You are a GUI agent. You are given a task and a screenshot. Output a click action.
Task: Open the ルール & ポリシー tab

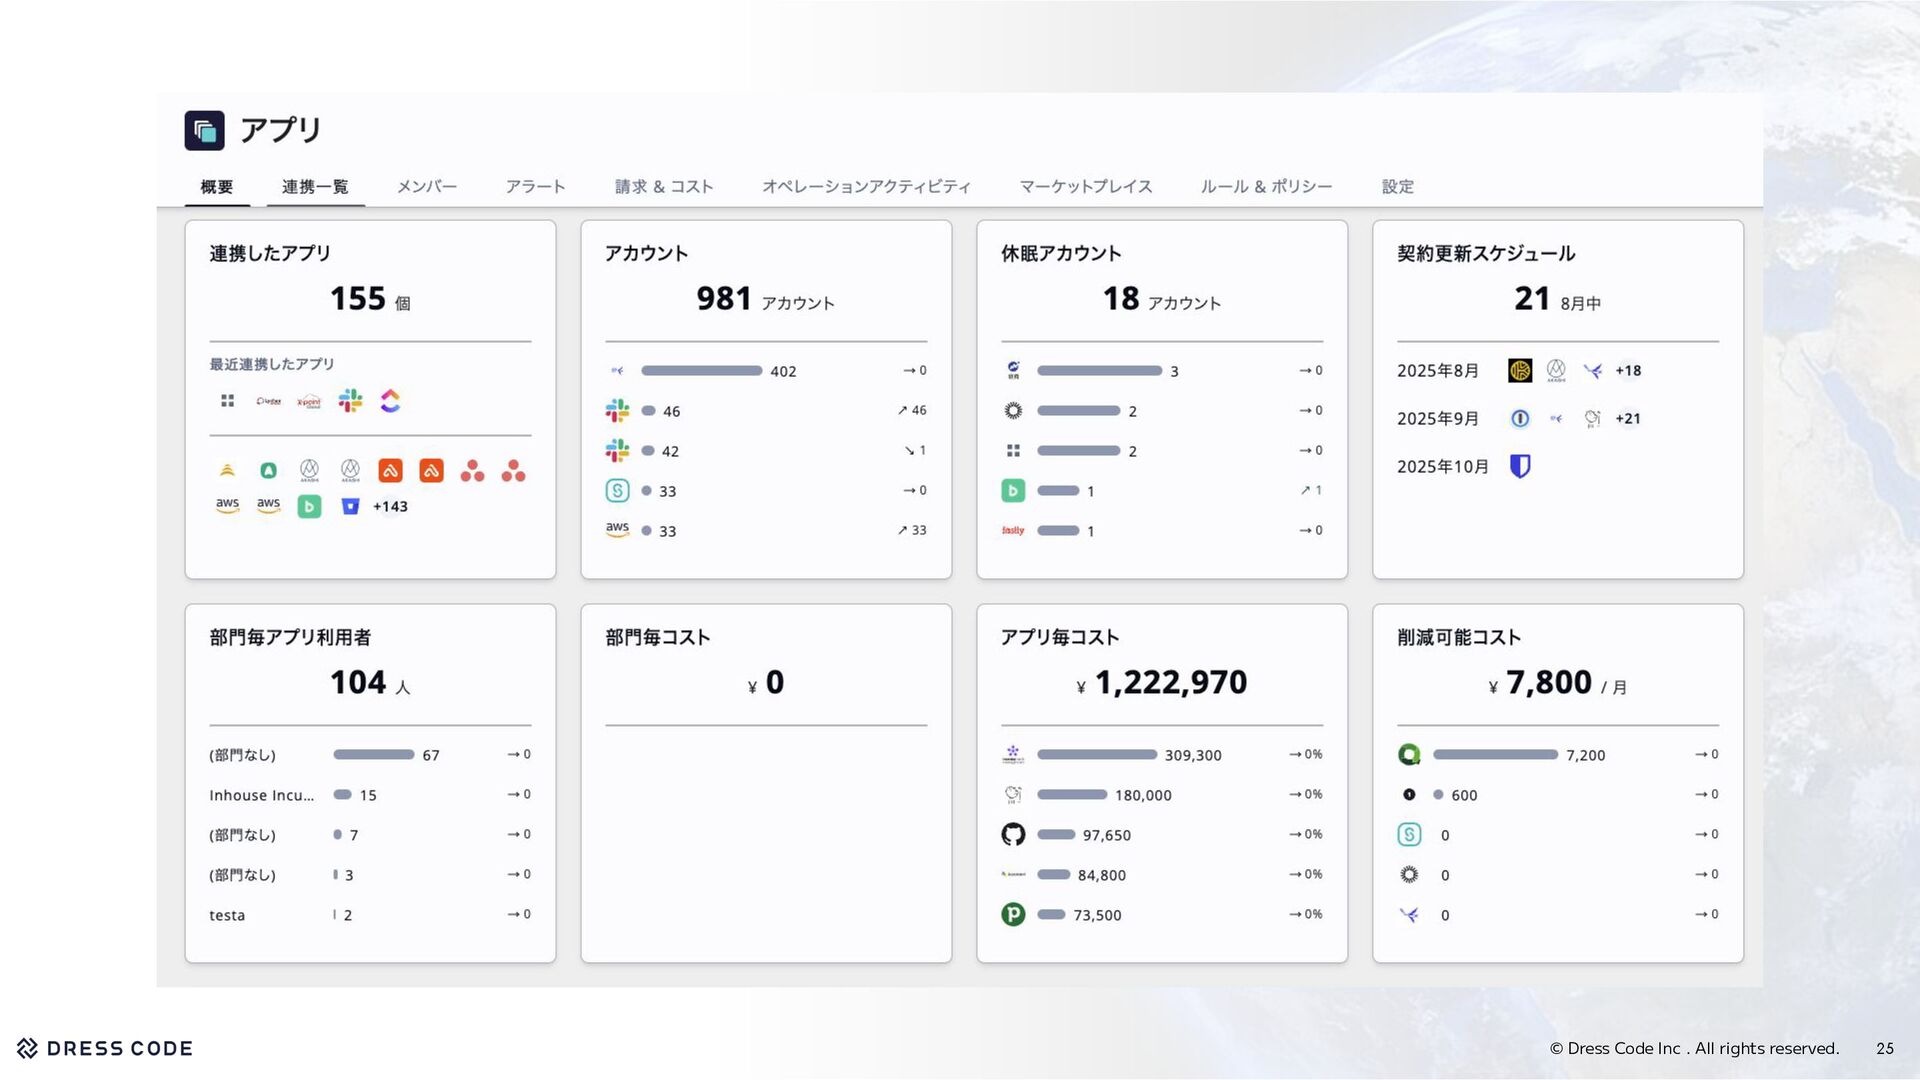1266,187
